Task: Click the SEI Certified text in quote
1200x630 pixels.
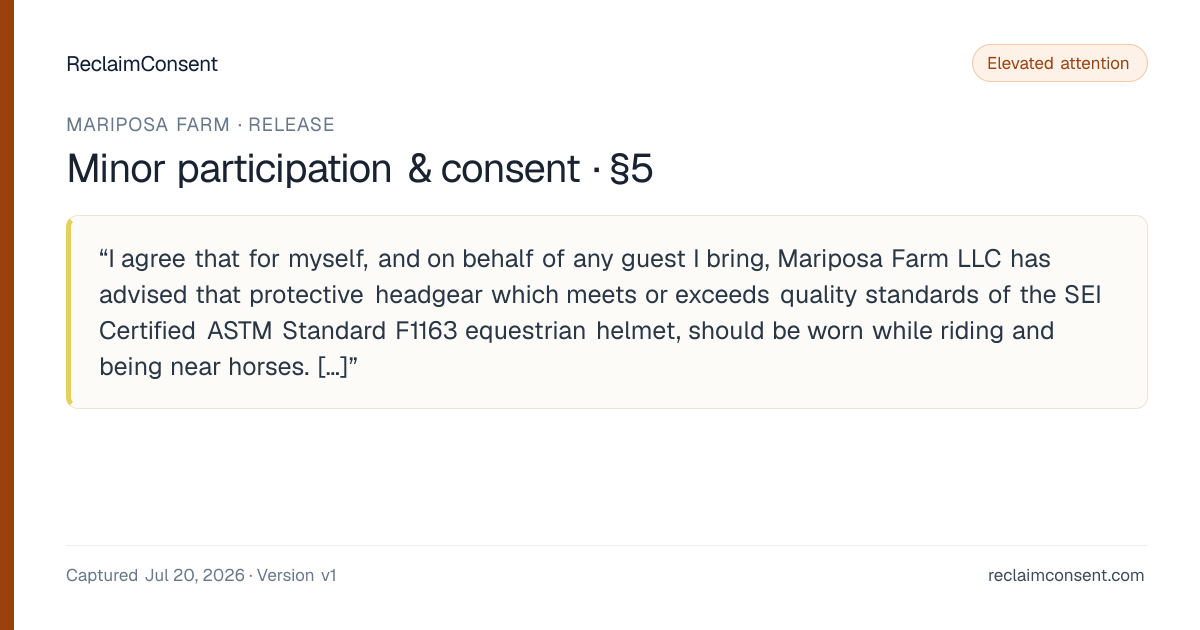Action: pos(595,313)
